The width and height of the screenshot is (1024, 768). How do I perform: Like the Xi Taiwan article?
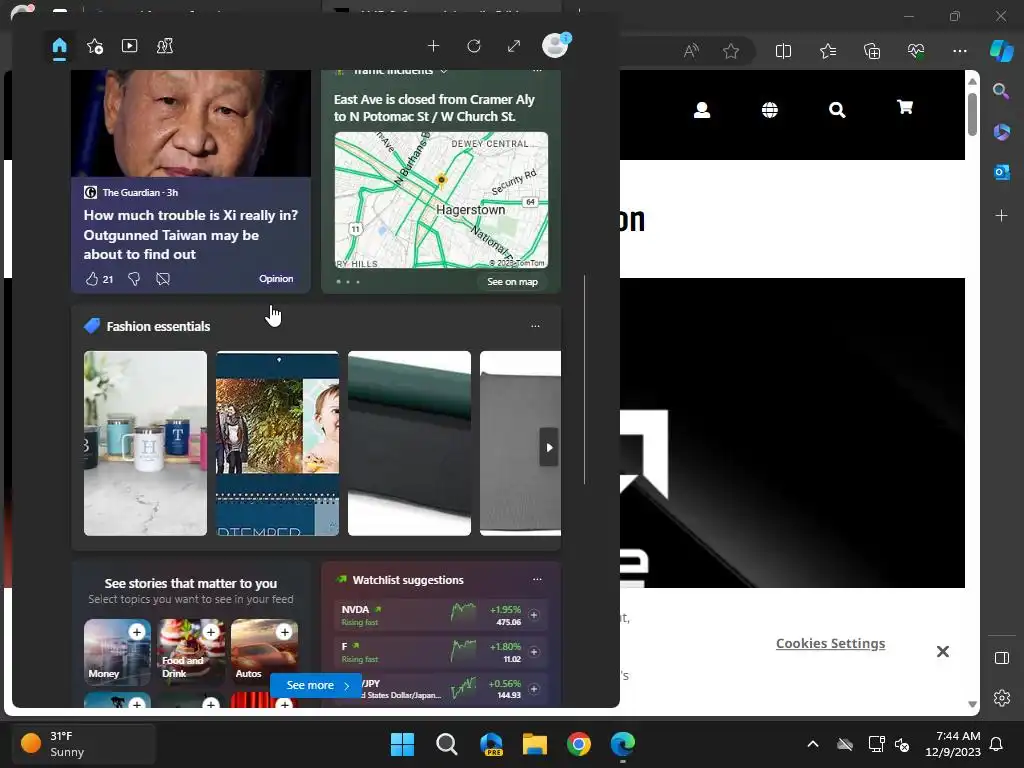click(x=91, y=279)
